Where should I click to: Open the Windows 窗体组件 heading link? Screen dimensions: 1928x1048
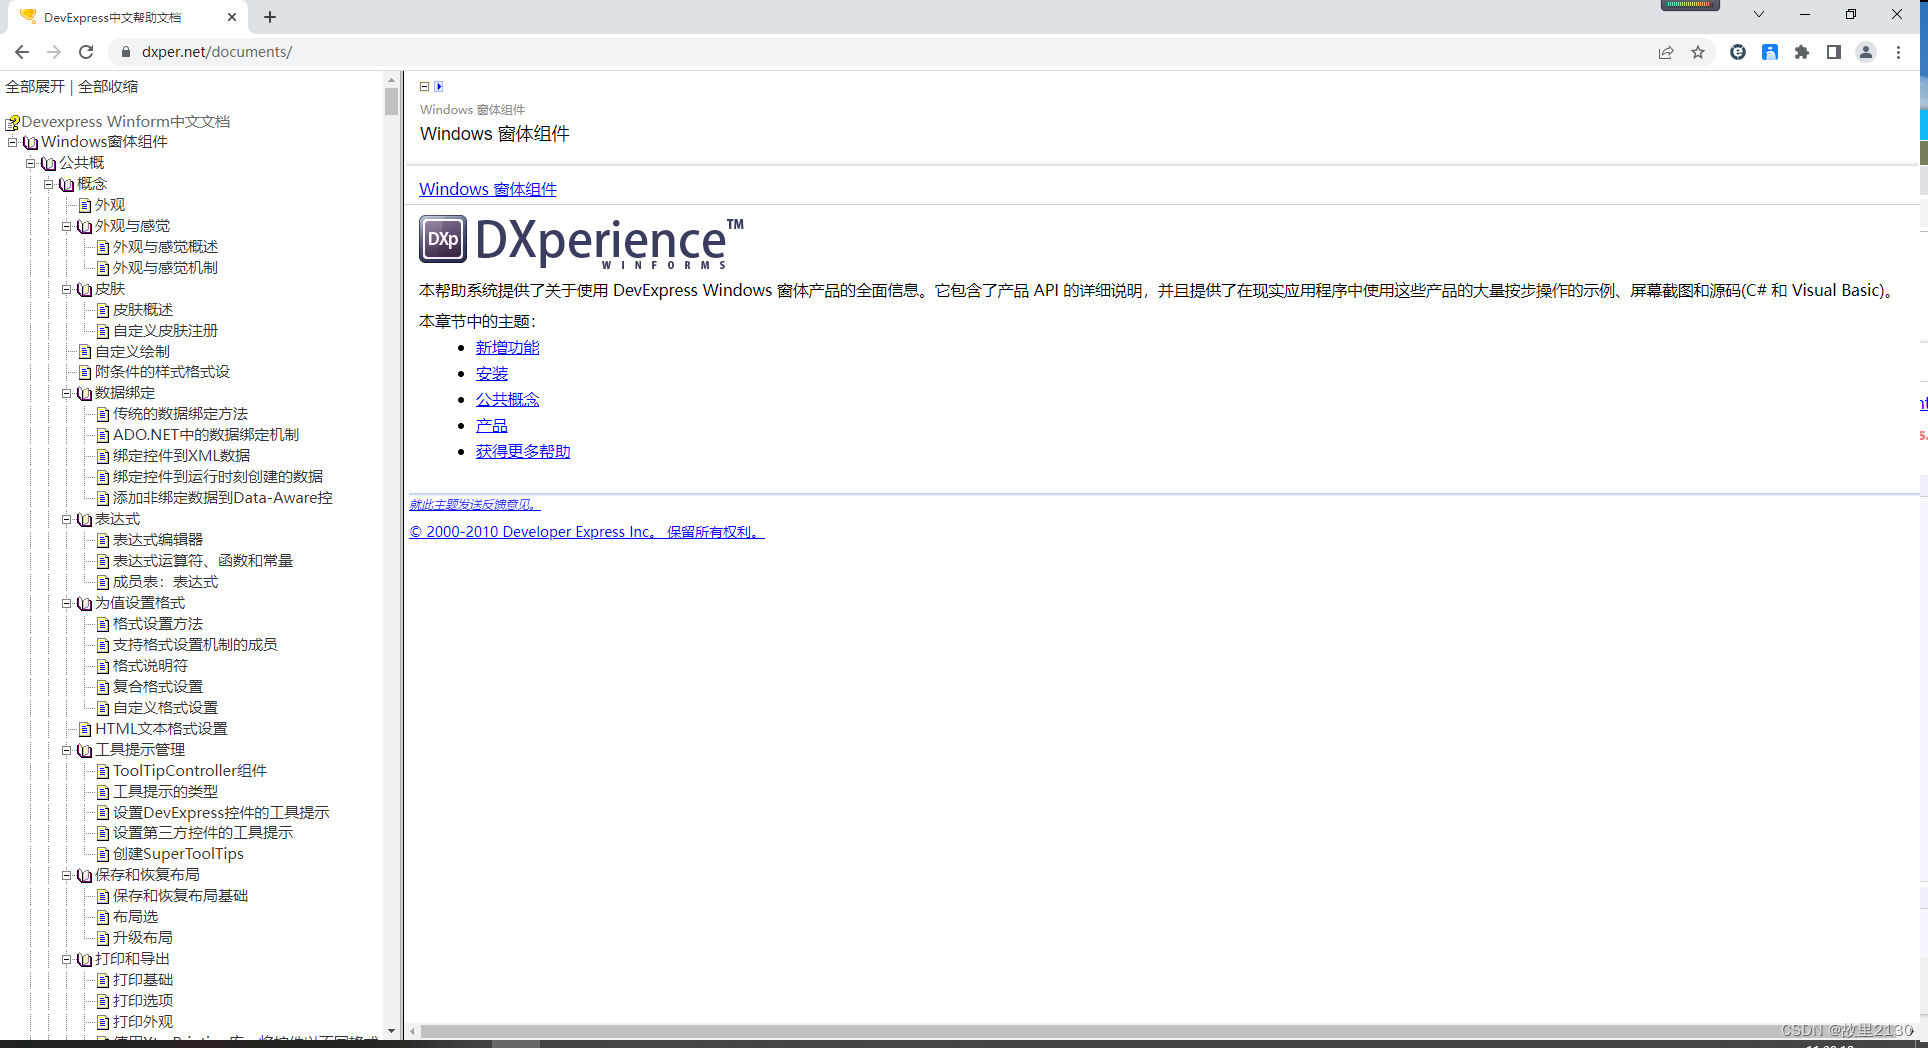[488, 189]
